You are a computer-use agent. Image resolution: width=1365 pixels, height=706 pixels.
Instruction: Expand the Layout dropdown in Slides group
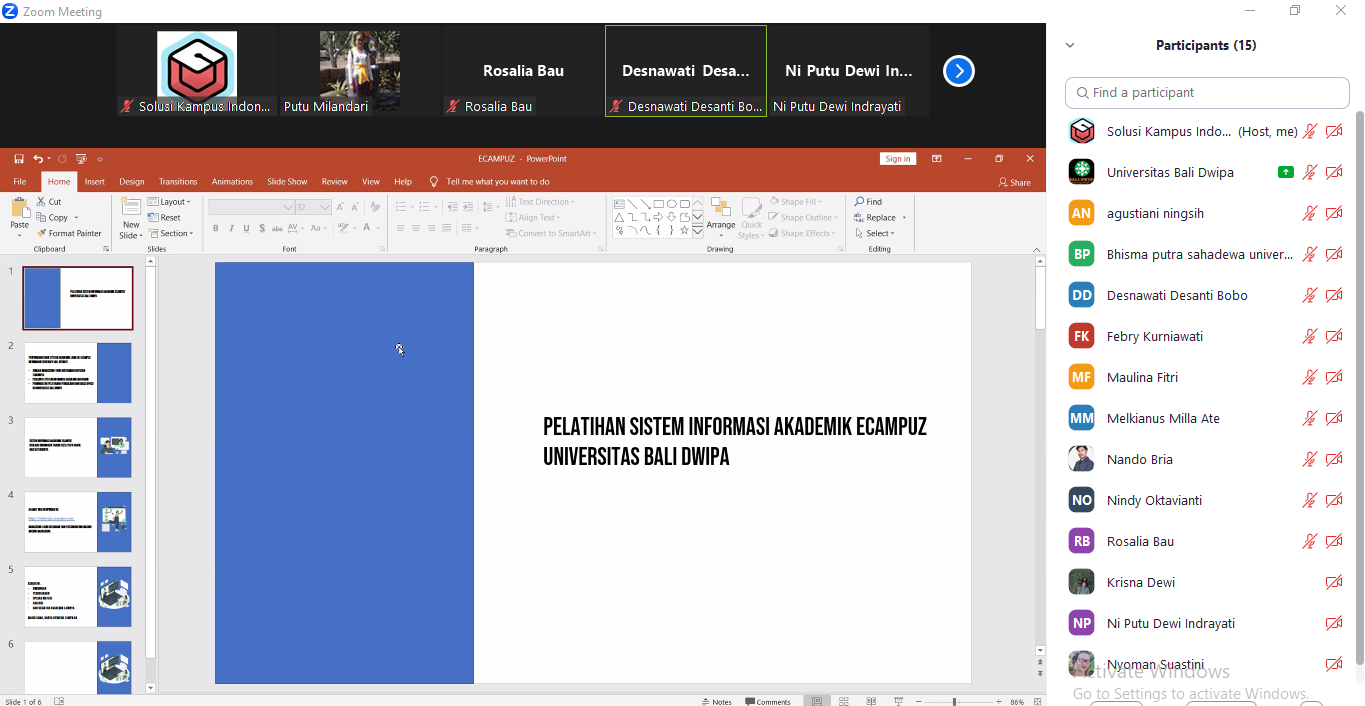[170, 202]
